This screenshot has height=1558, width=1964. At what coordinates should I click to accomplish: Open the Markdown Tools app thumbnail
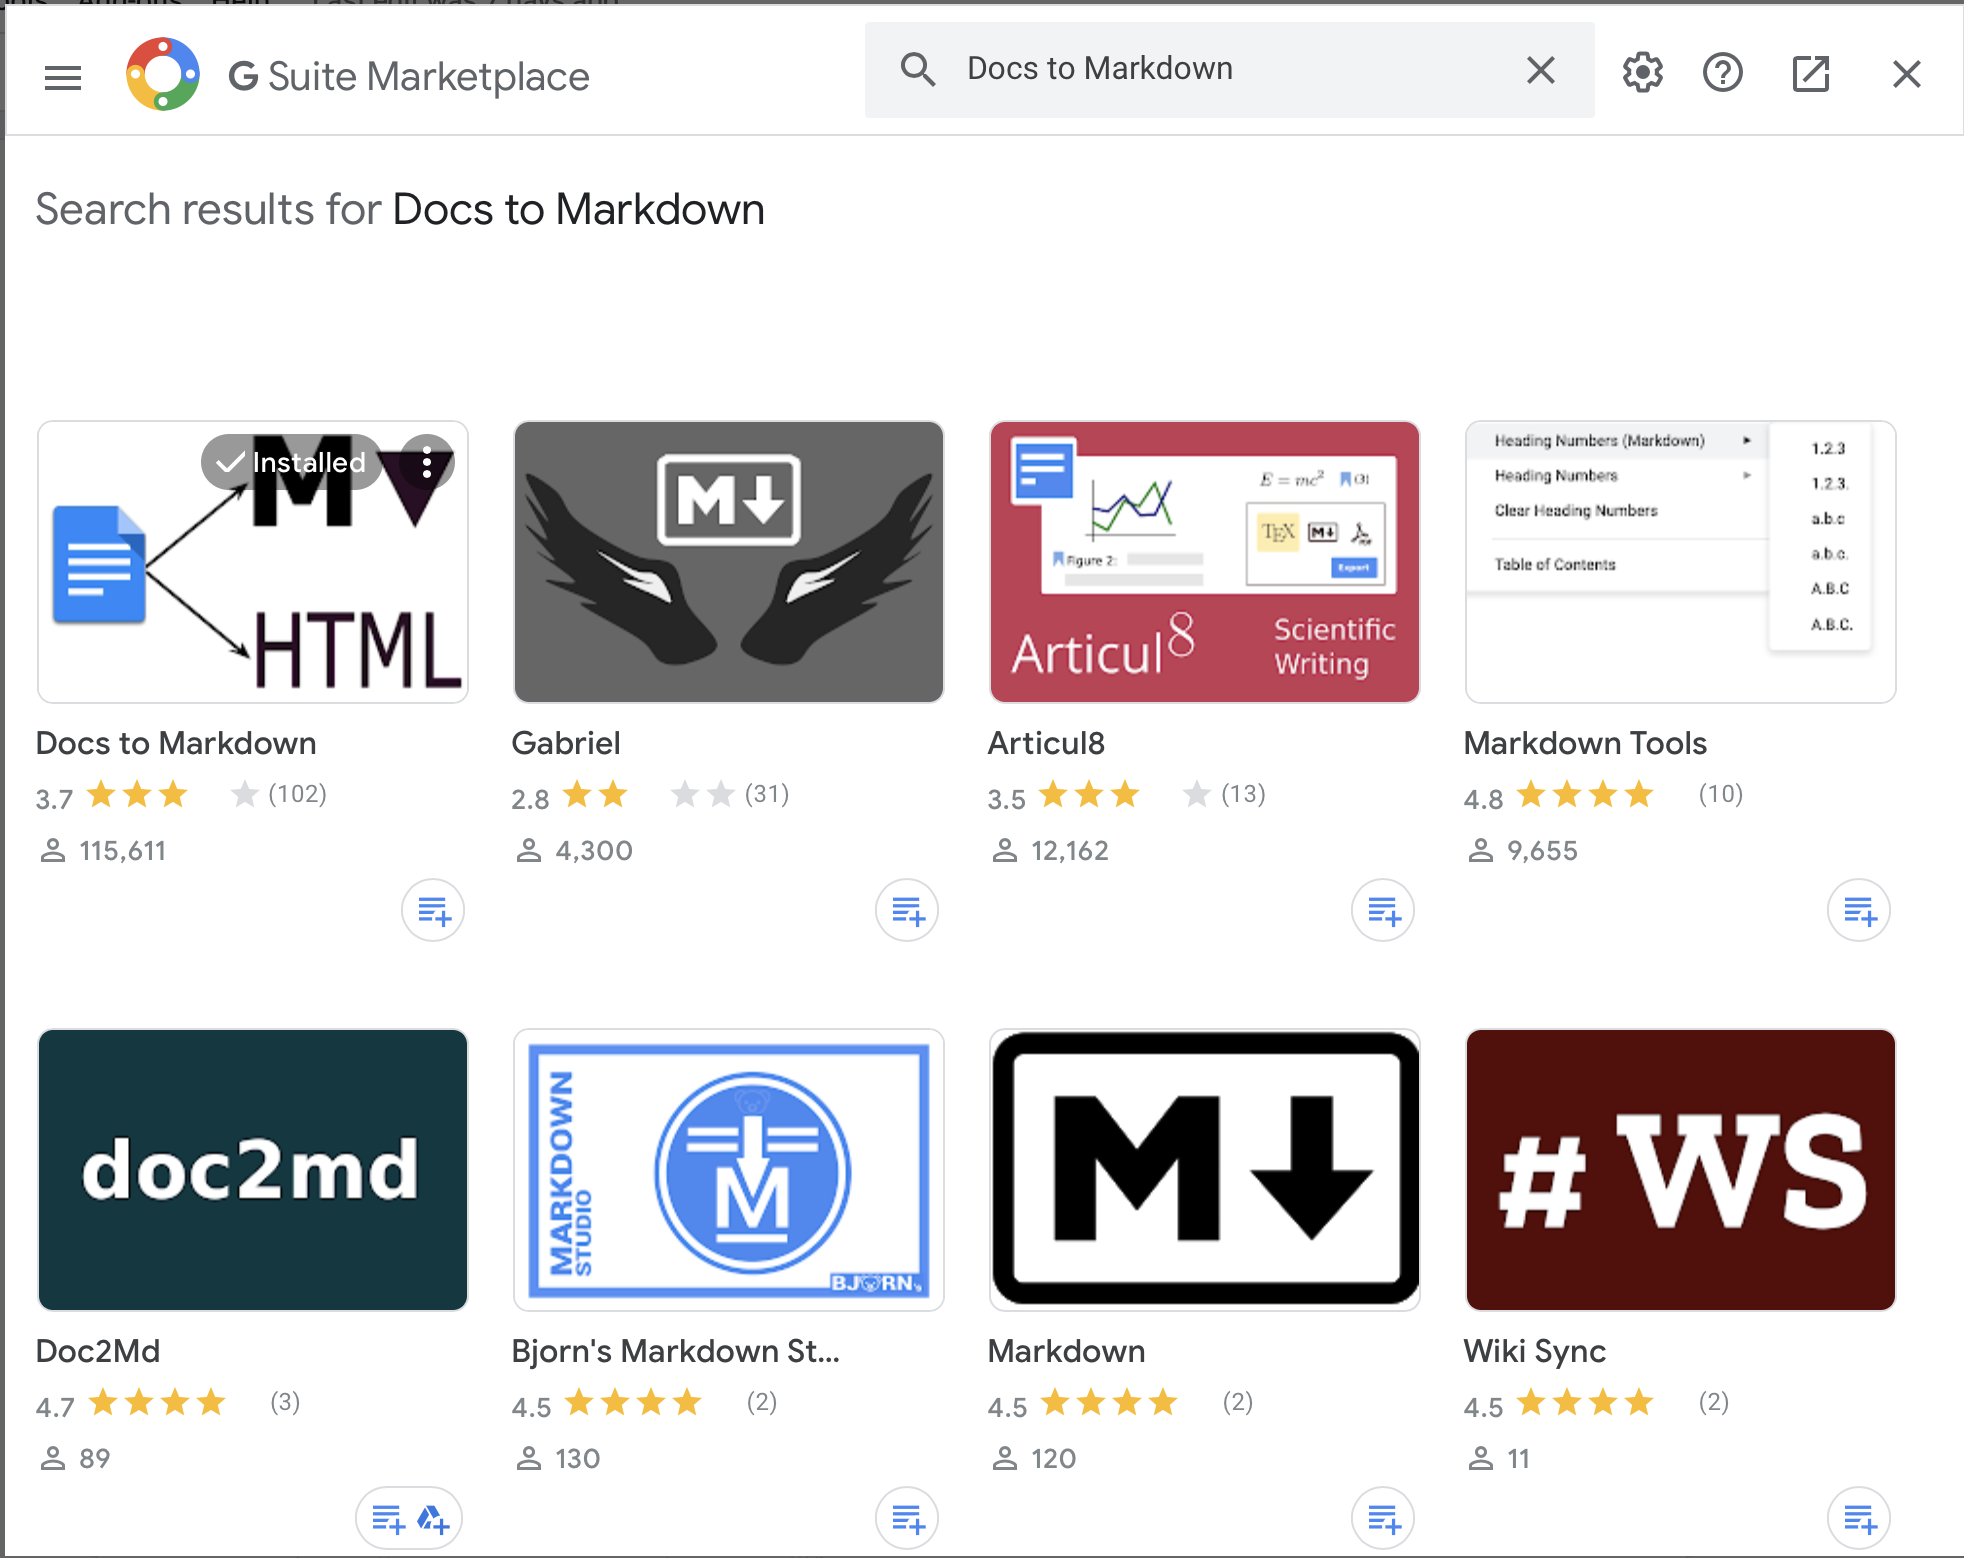point(1681,562)
